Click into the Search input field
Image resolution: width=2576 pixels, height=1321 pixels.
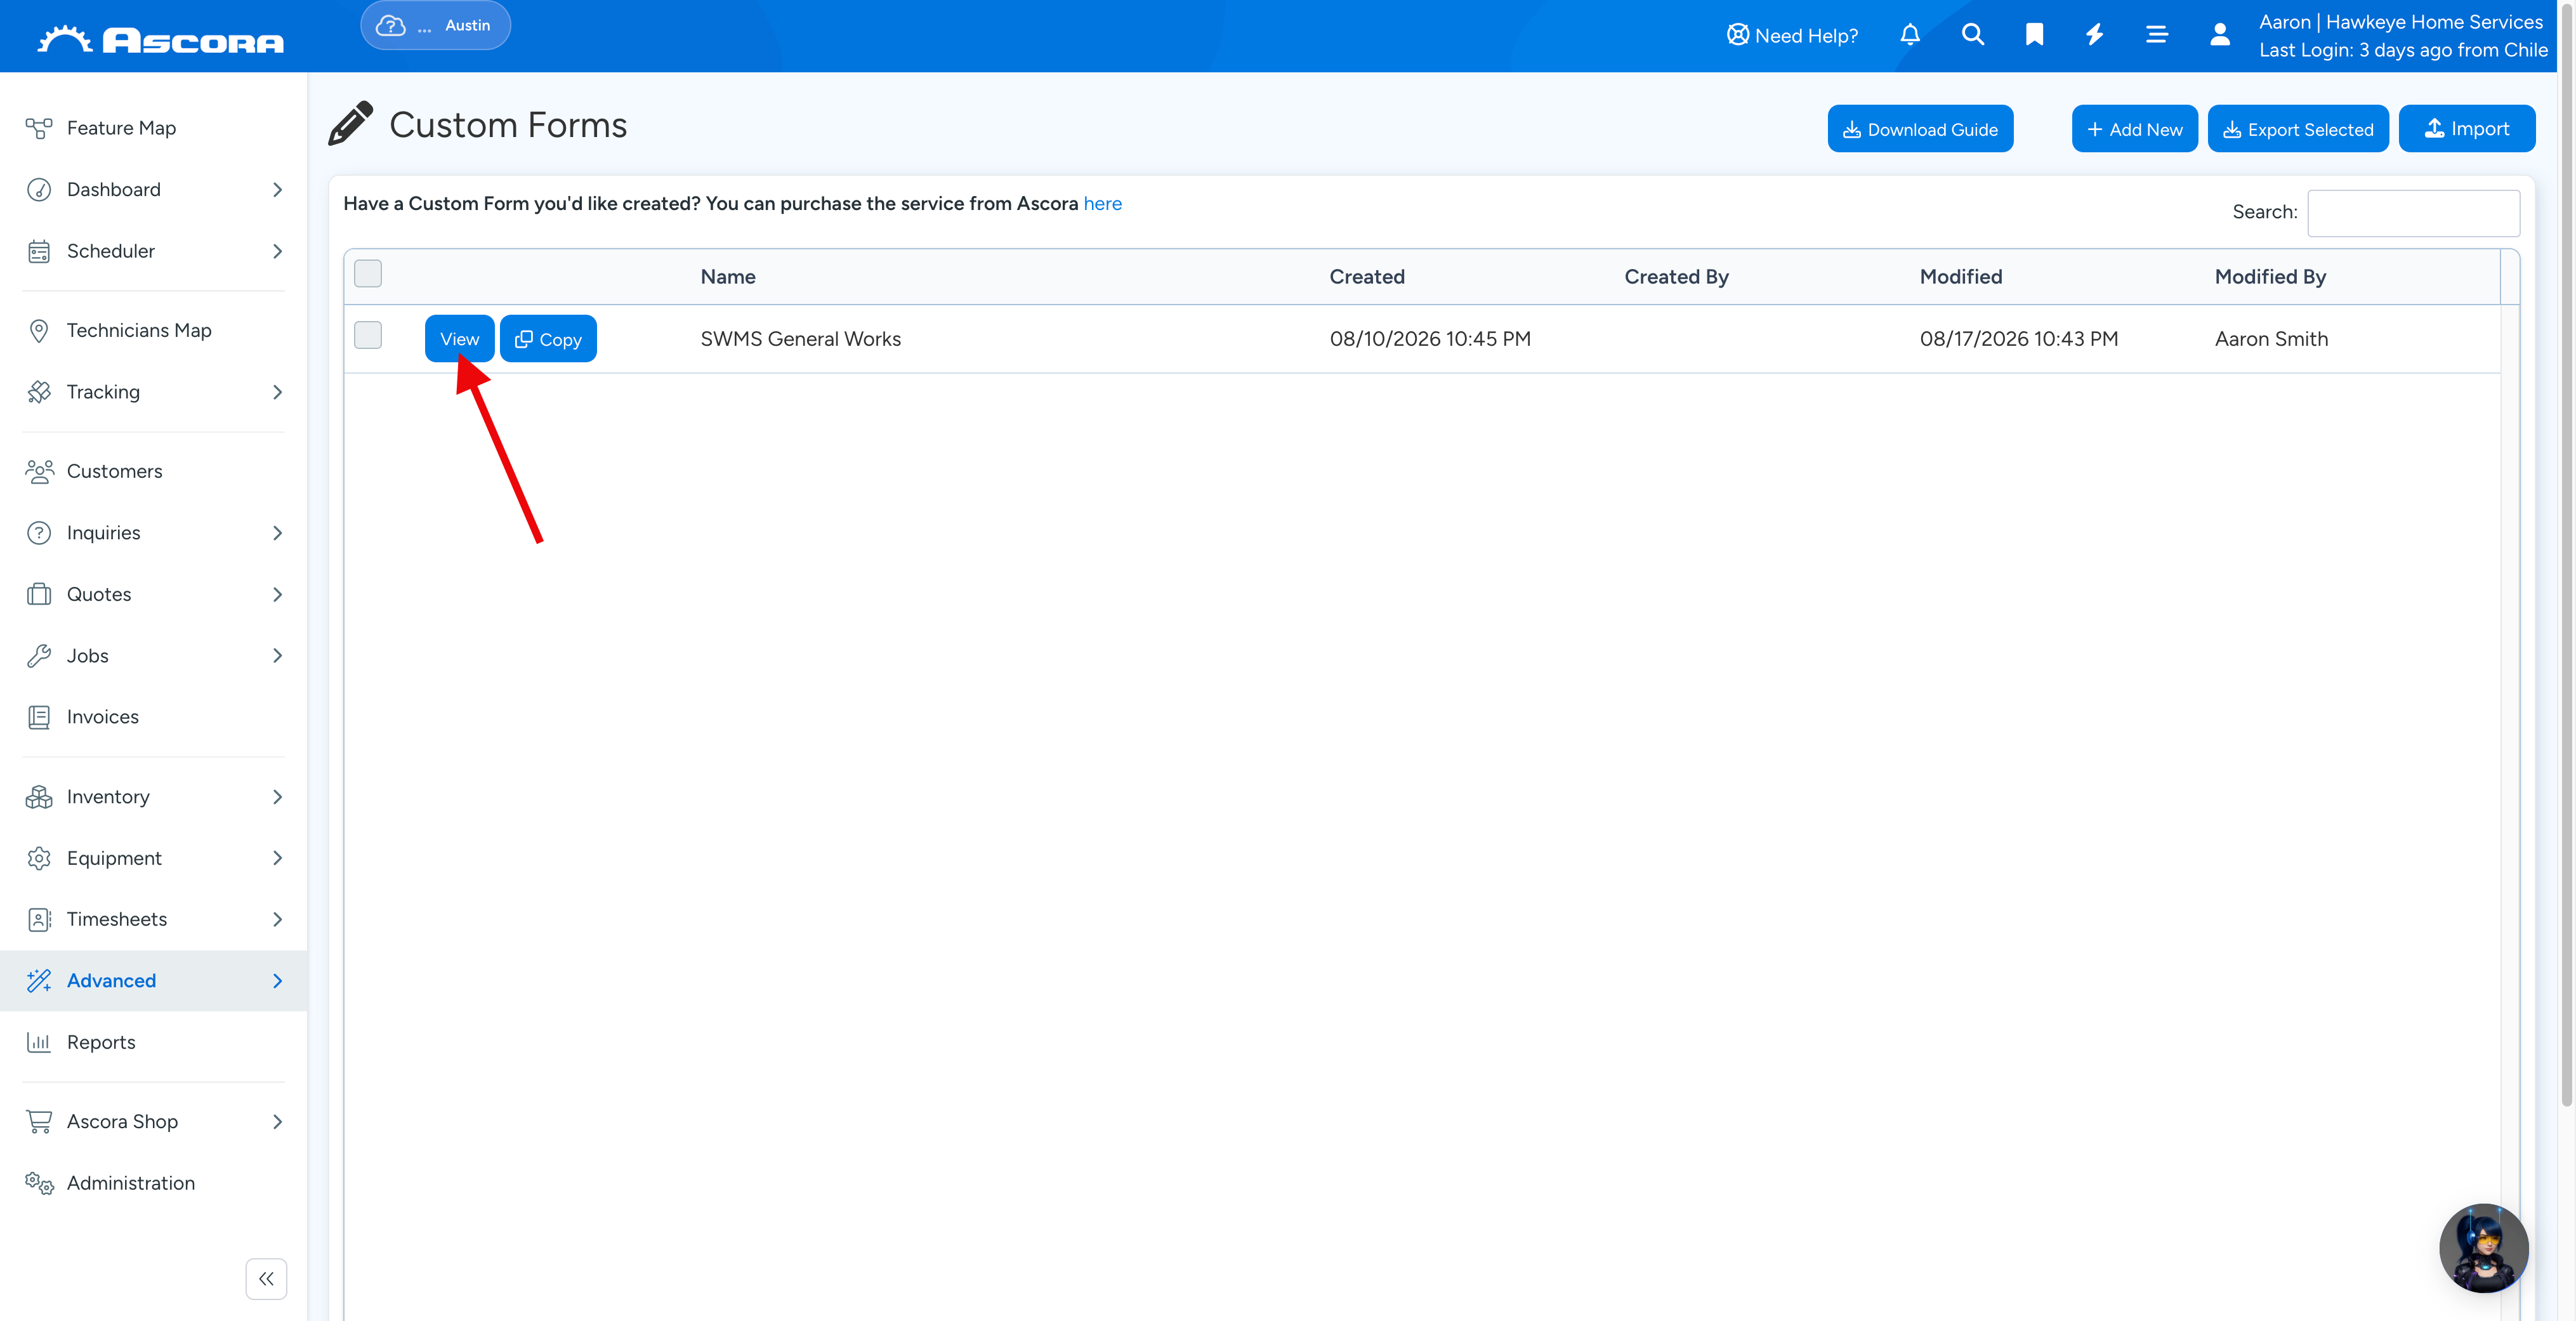pyautogui.click(x=2413, y=212)
